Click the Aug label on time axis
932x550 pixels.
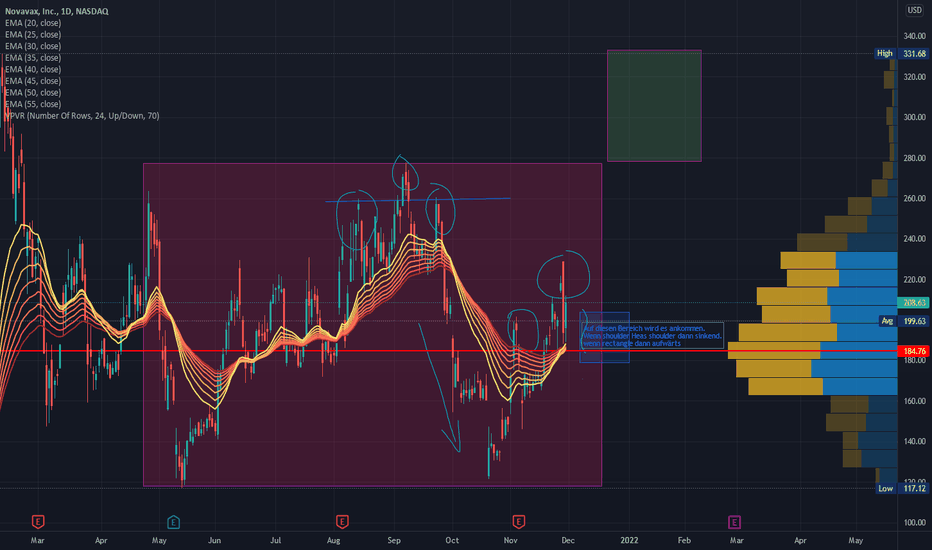pos(333,540)
